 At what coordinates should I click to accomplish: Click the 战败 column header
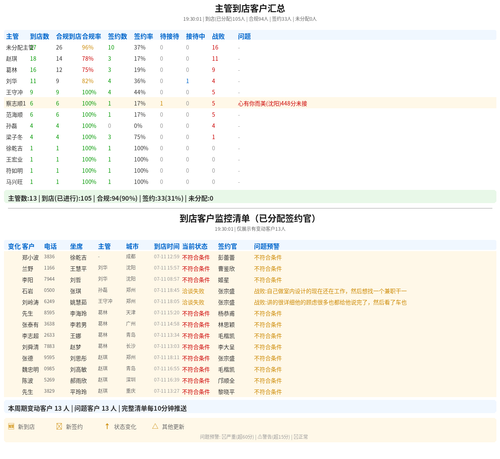click(218, 36)
